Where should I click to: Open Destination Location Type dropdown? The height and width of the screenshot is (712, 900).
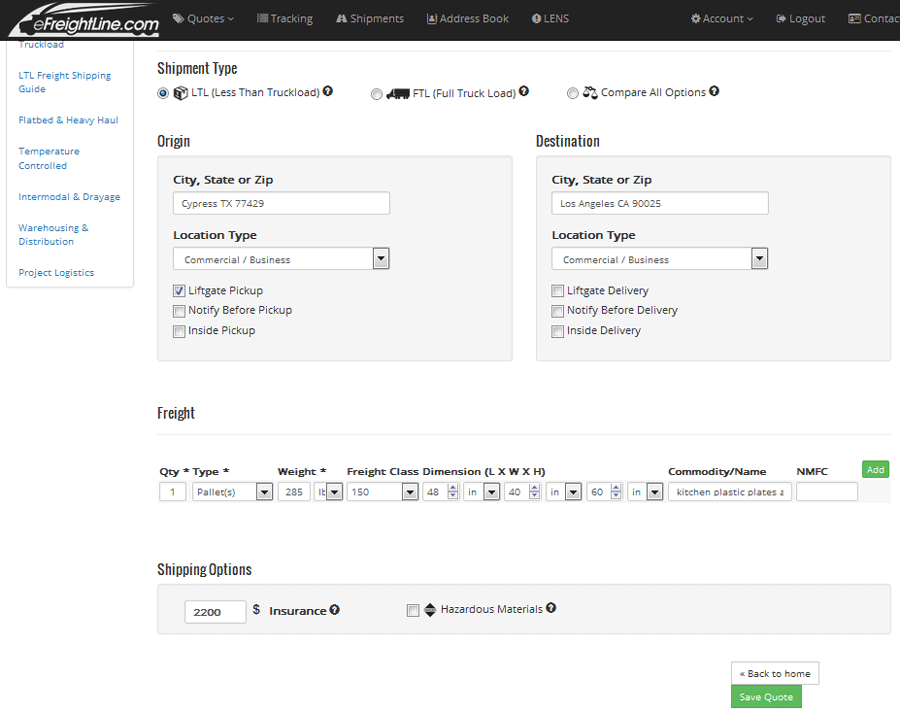(x=660, y=259)
